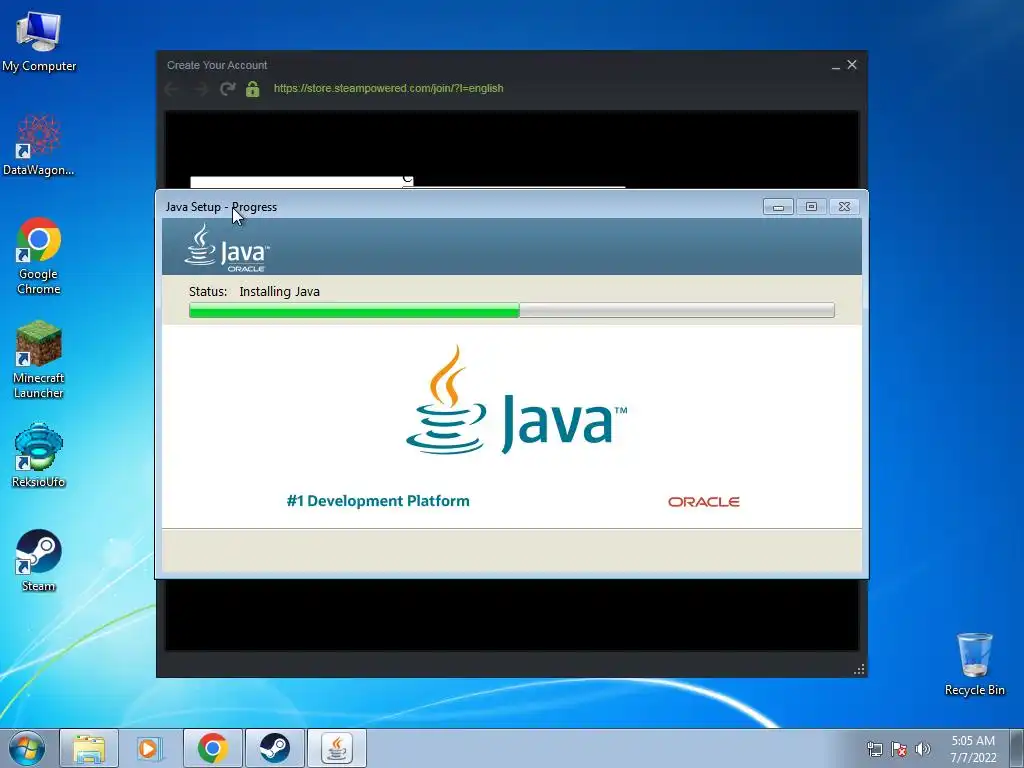Click the Java logo in the header banner
The width and height of the screenshot is (1024, 768).
[x=227, y=248]
